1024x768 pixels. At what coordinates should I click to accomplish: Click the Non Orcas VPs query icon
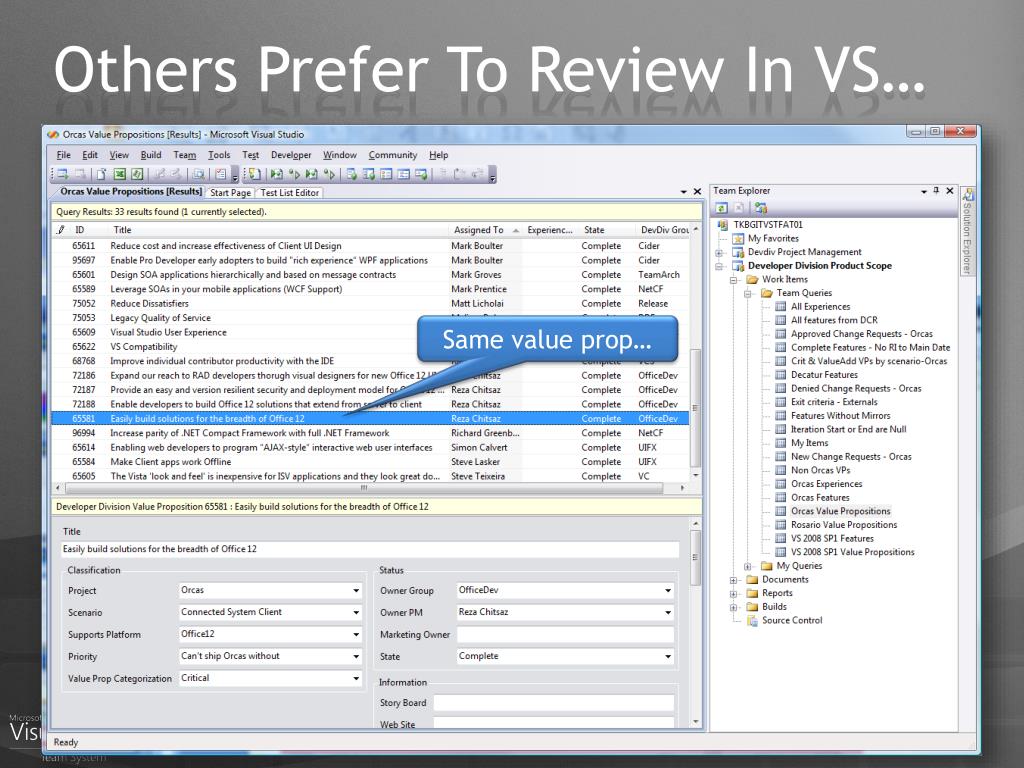[x=780, y=470]
